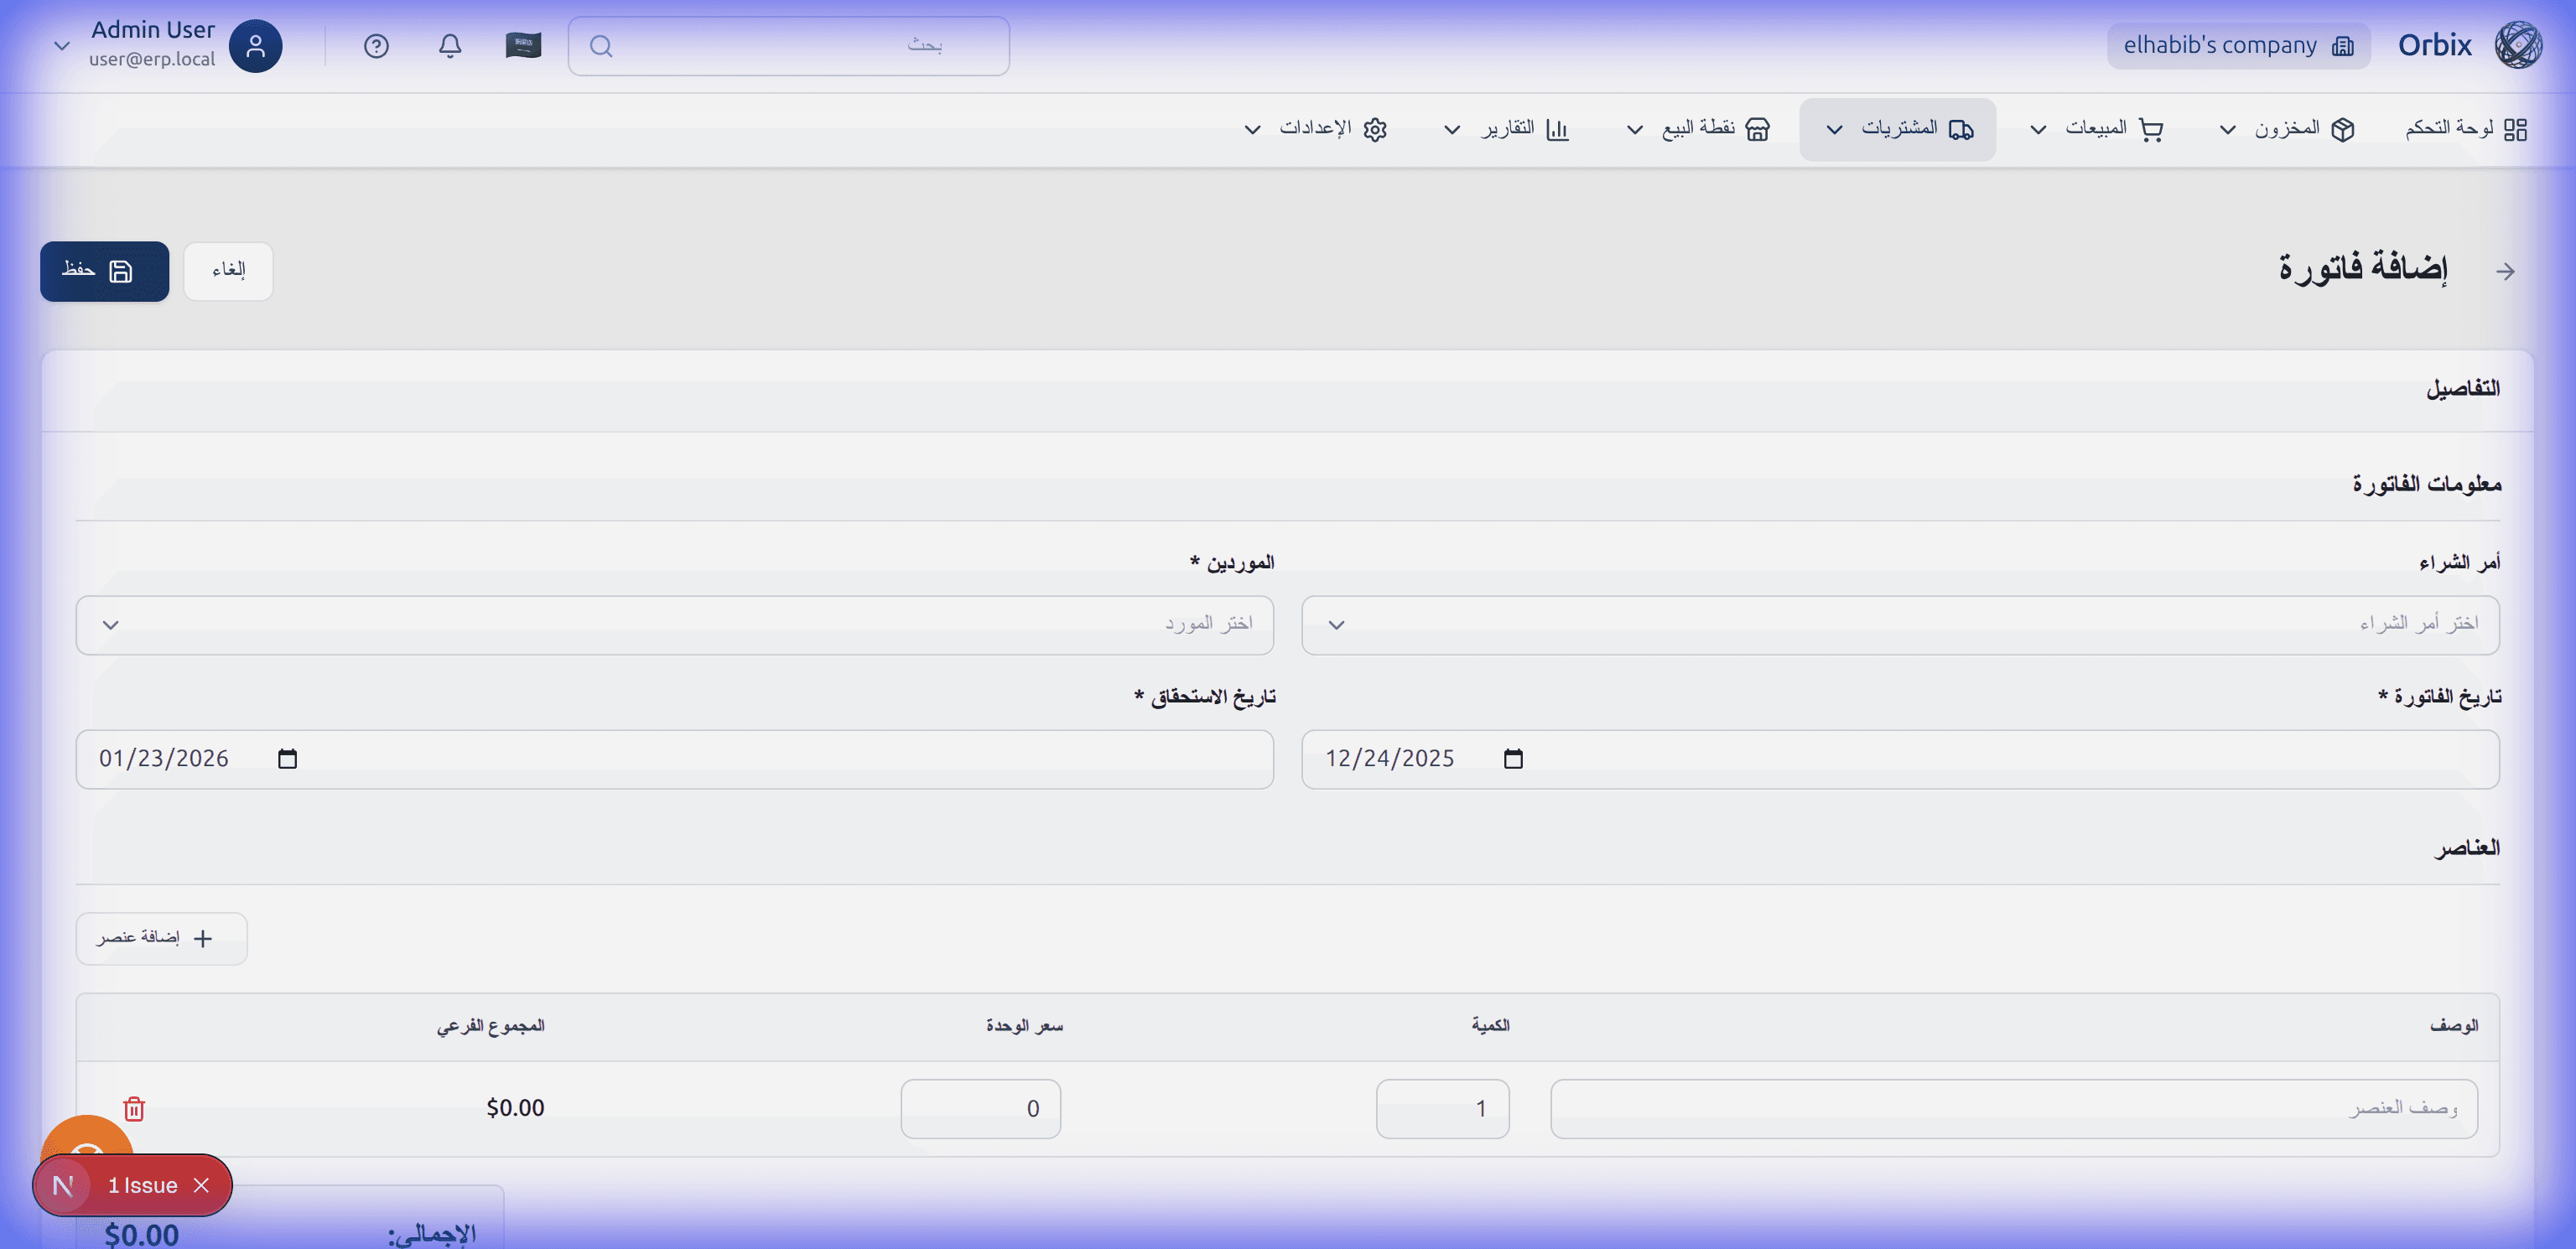Viewport: 2576px width, 1249px height.
Task: Click the item description input field
Action: (2013, 1108)
